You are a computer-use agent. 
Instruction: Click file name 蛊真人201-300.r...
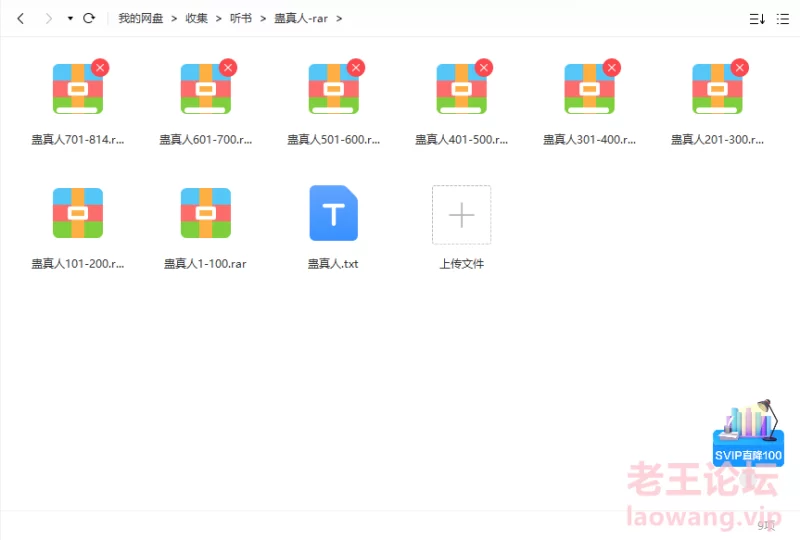[x=717, y=139]
